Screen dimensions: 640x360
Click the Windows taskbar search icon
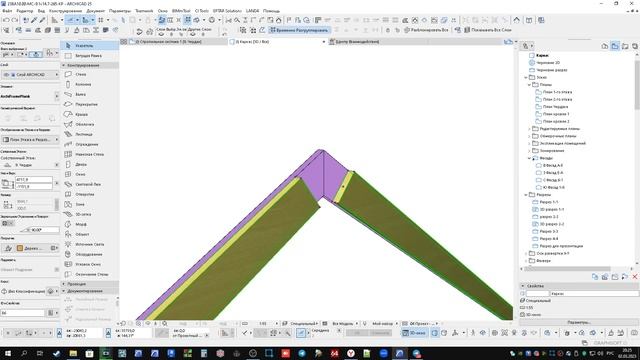click(24, 353)
